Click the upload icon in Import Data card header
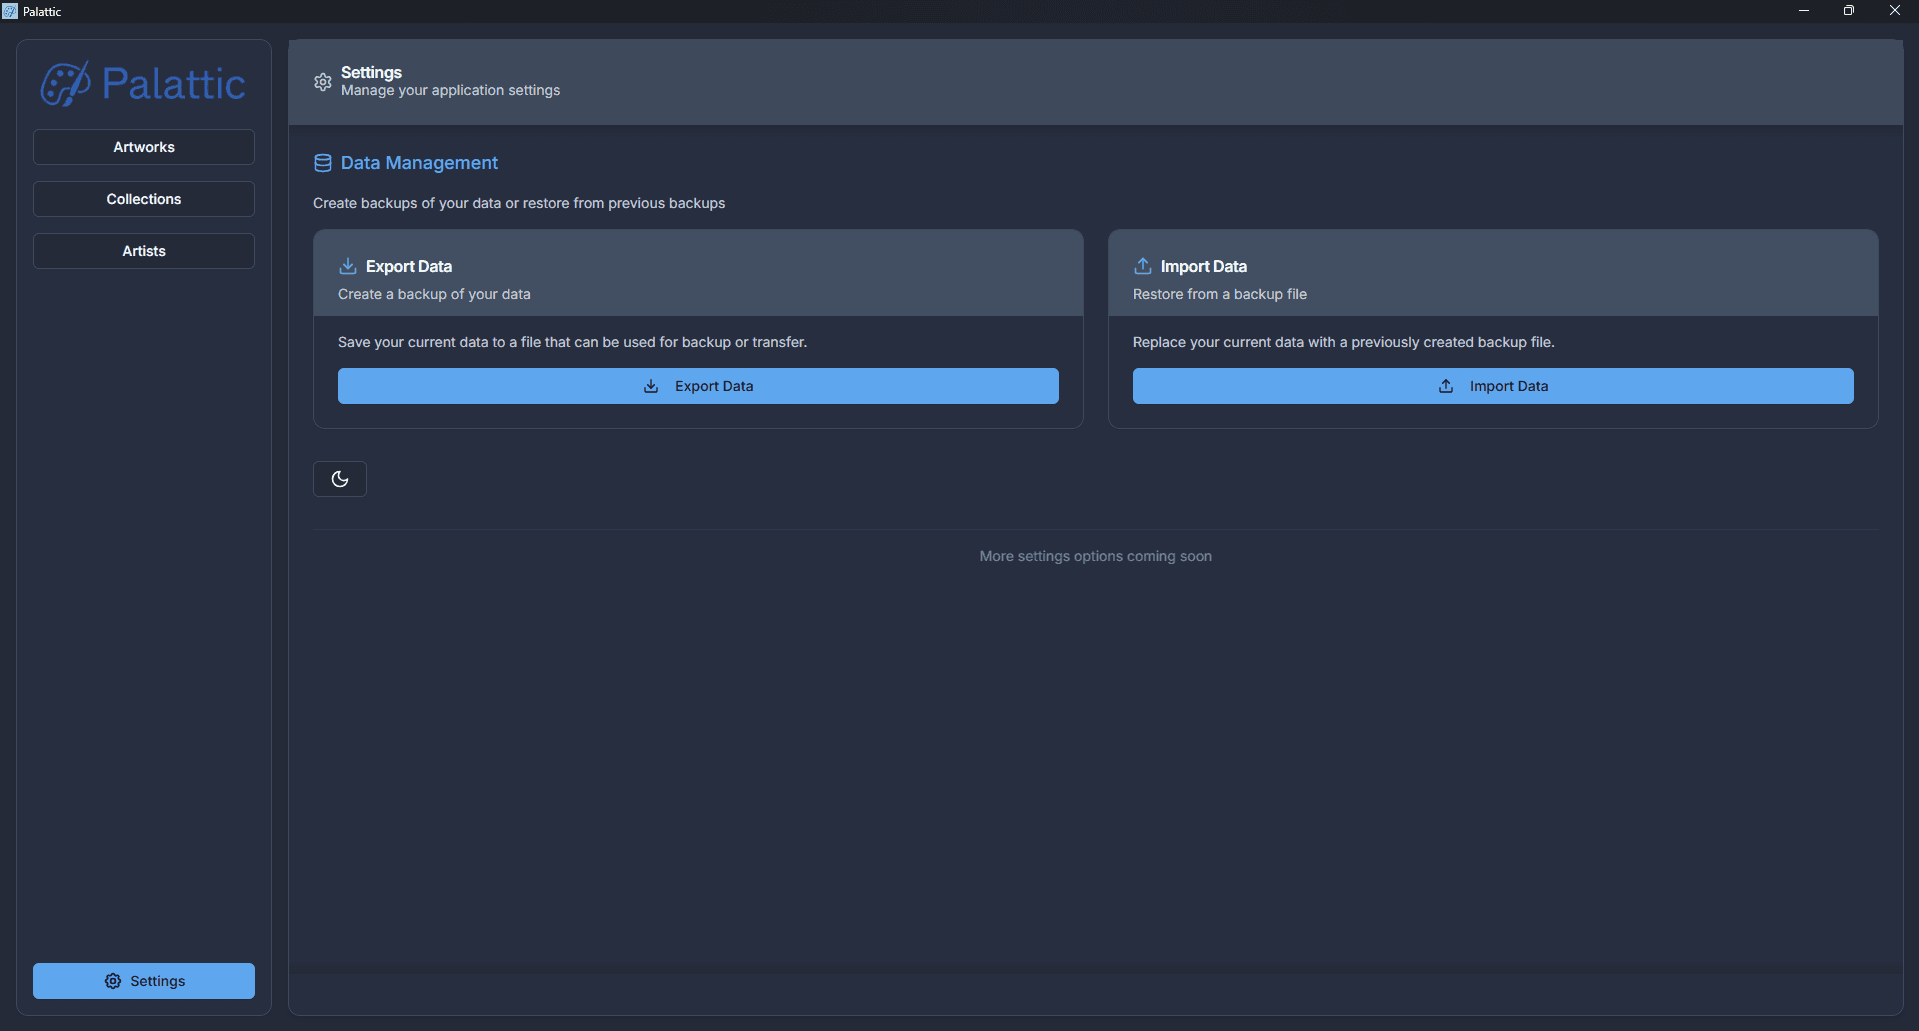 1143,266
